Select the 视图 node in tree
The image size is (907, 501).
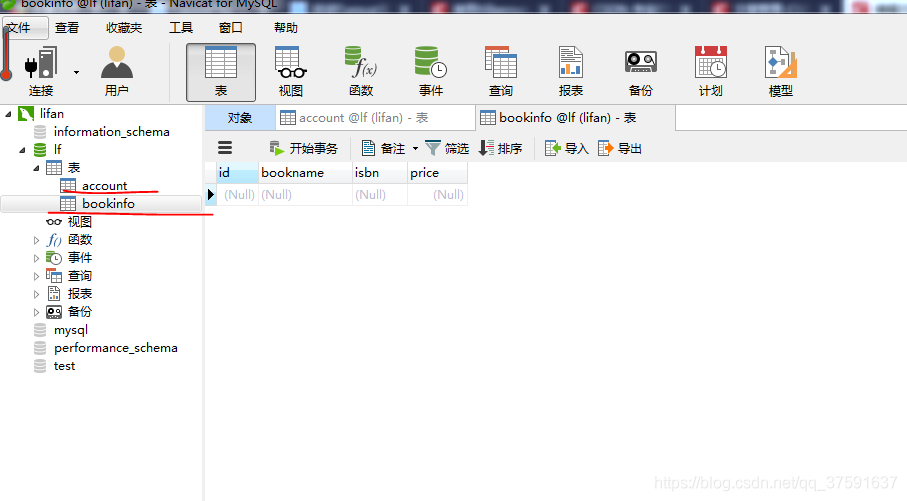click(79, 222)
